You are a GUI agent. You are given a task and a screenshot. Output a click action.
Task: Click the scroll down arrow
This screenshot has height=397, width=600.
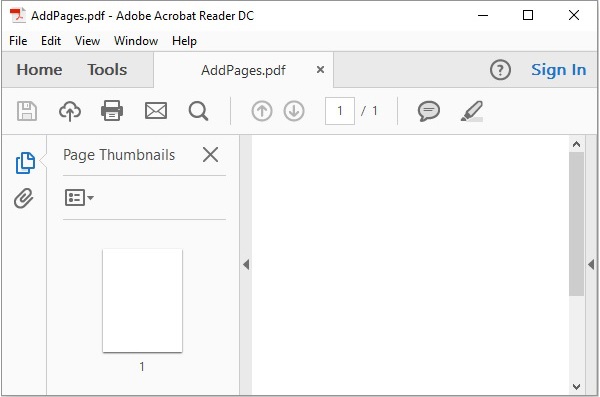(576, 387)
